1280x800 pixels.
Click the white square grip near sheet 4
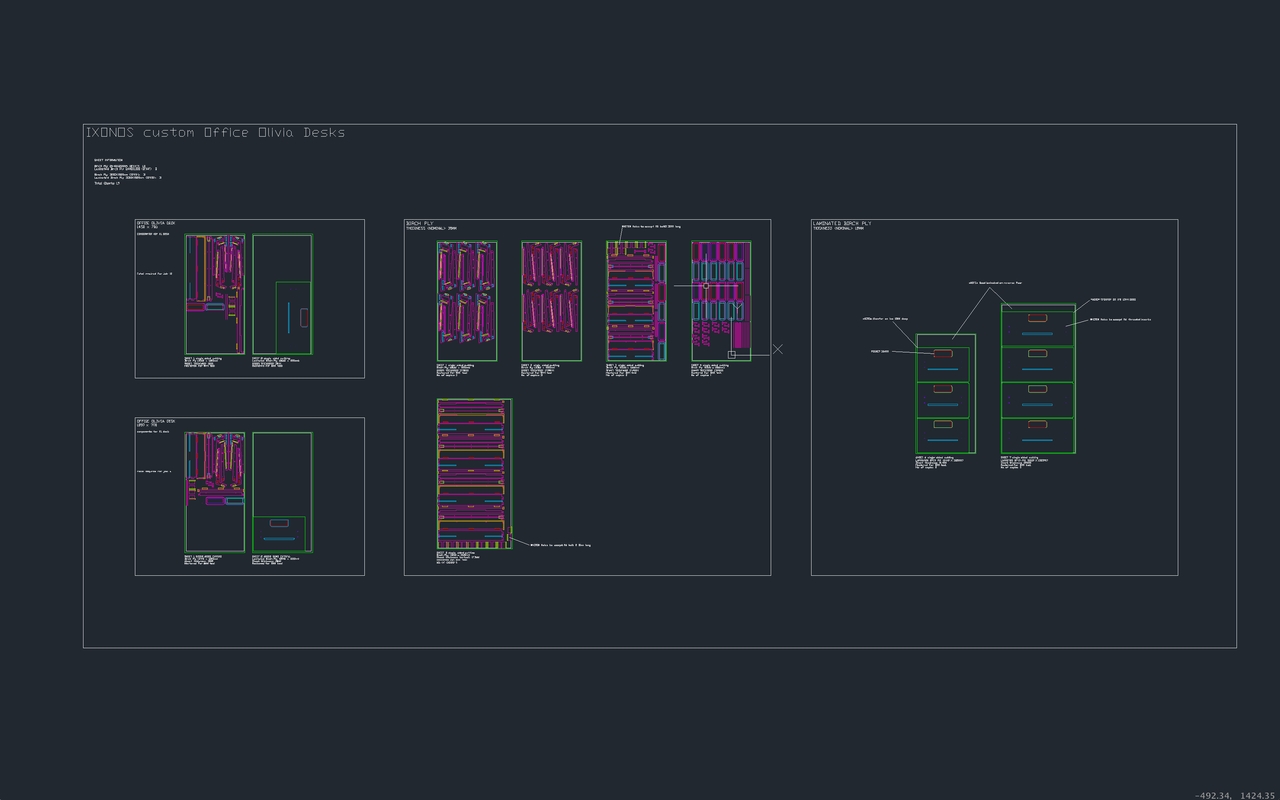tap(732, 354)
